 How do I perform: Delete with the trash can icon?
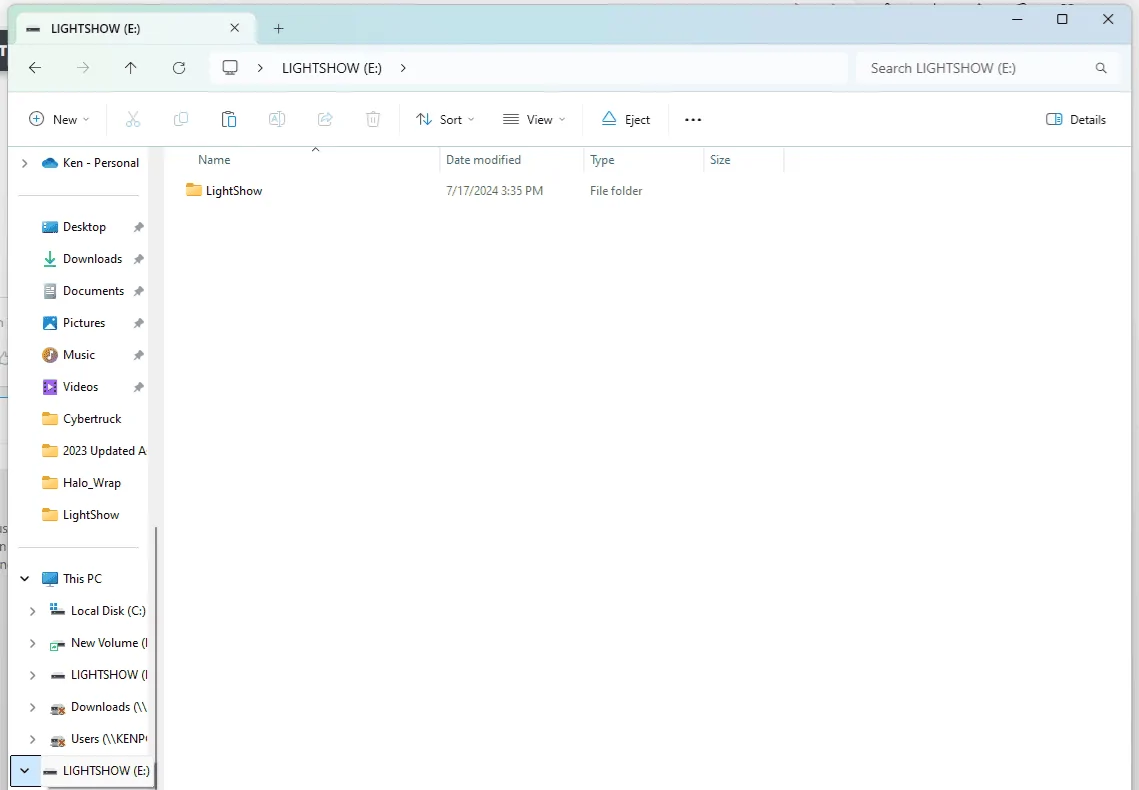(x=373, y=119)
